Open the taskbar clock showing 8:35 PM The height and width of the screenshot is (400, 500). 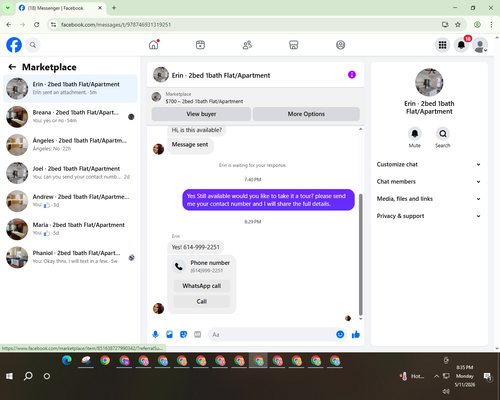pyautogui.click(x=465, y=376)
